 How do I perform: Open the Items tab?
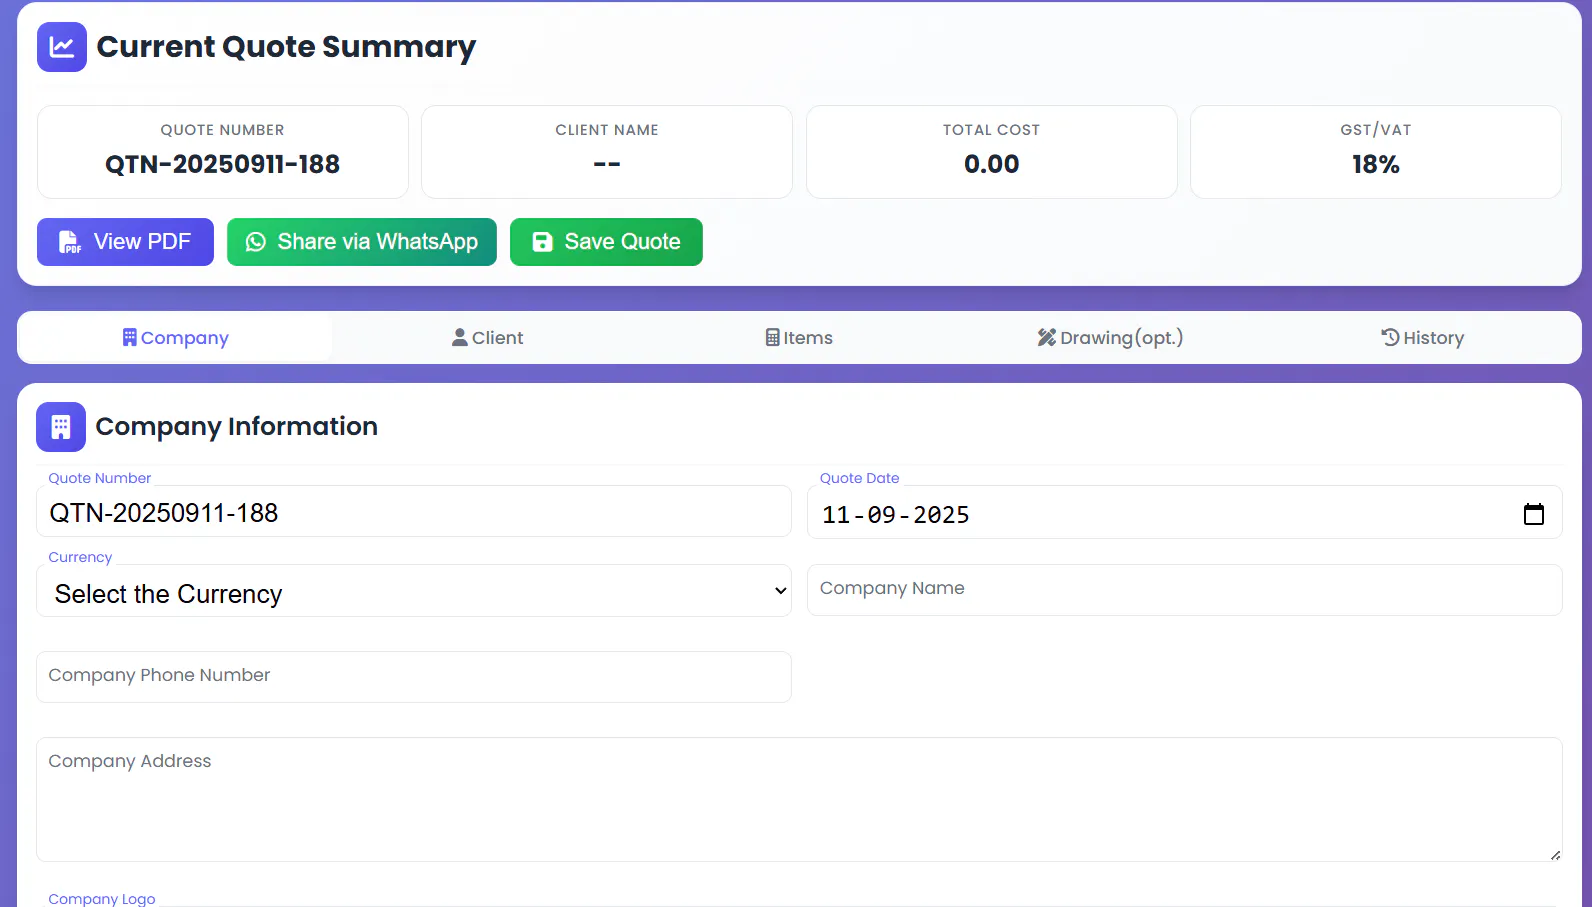(799, 338)
